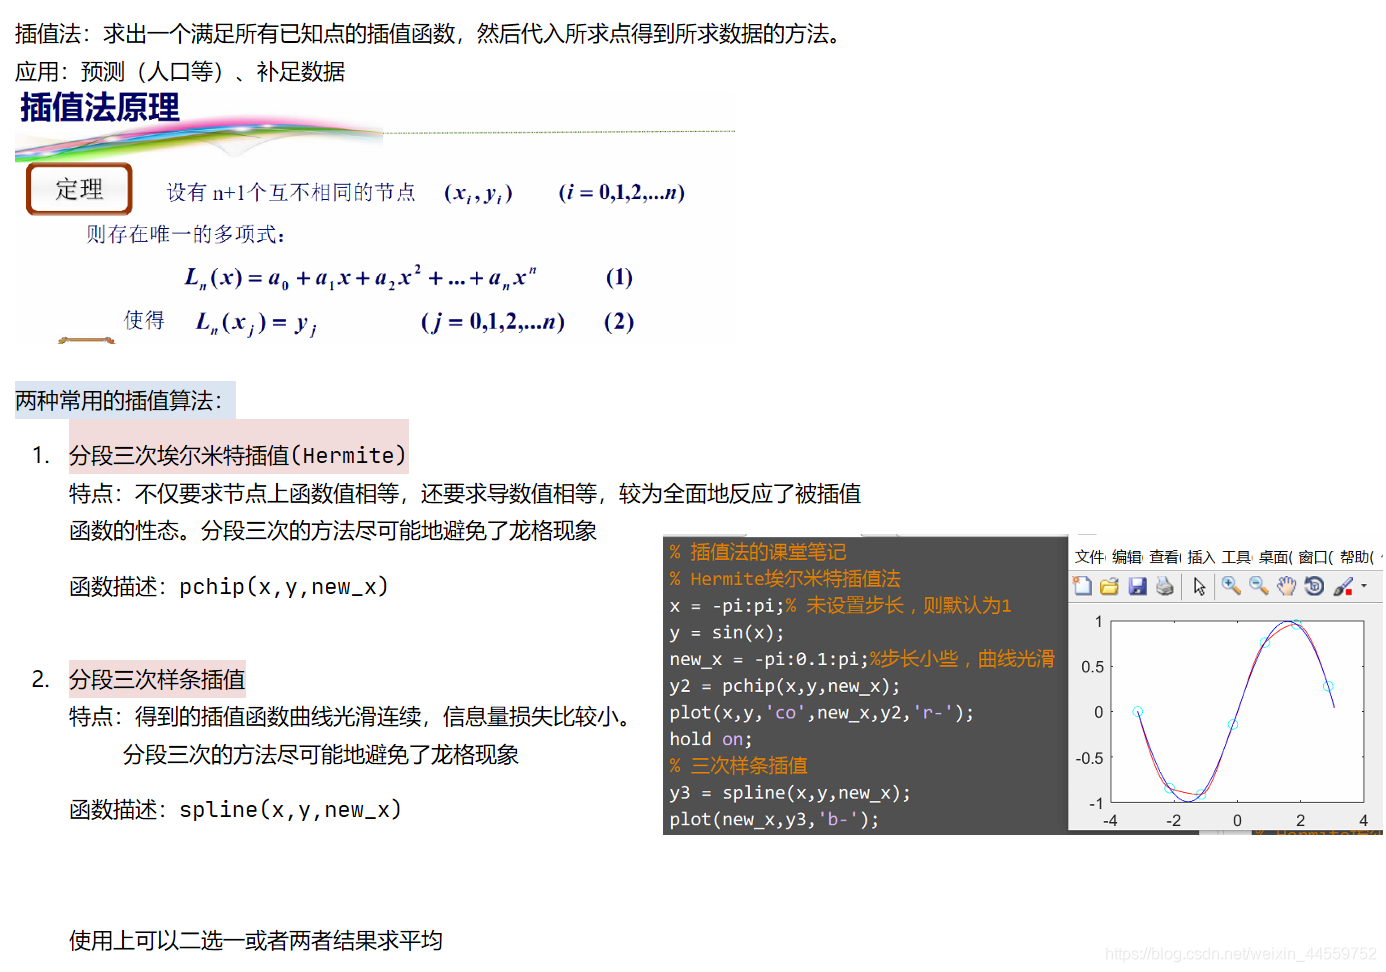Click the highlighted 分段三次埃尔米特插值(Hermite) heading
Screen dimensions: 1386x972
point(239,456)
